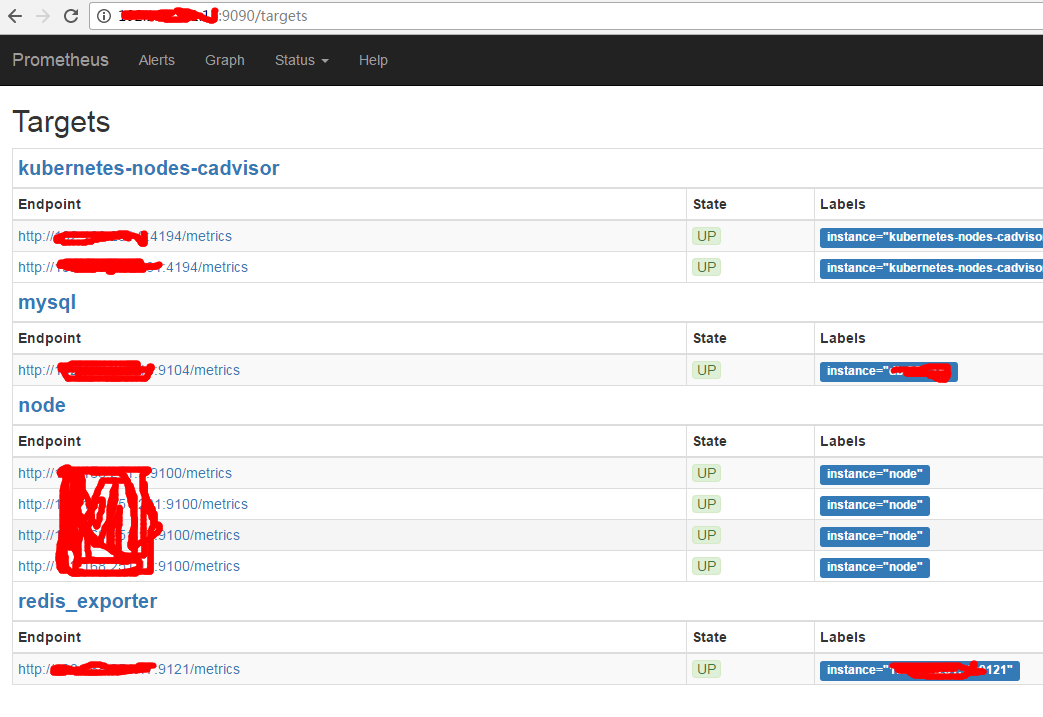Click UP state badge of second cadvisor row
This screenshot has width=1043, height=717.
[706, 267]
